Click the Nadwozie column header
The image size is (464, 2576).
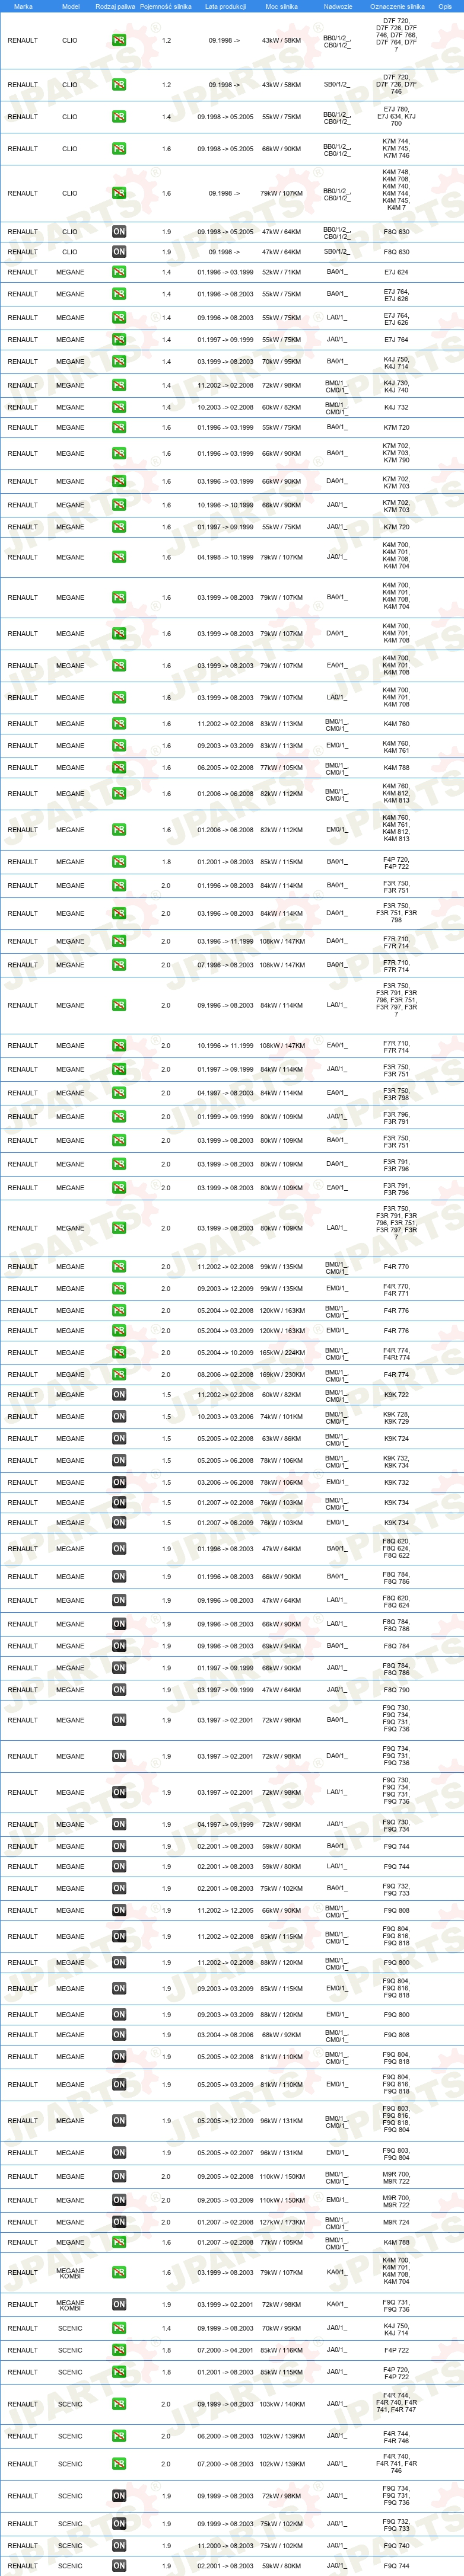click(338, 6)
